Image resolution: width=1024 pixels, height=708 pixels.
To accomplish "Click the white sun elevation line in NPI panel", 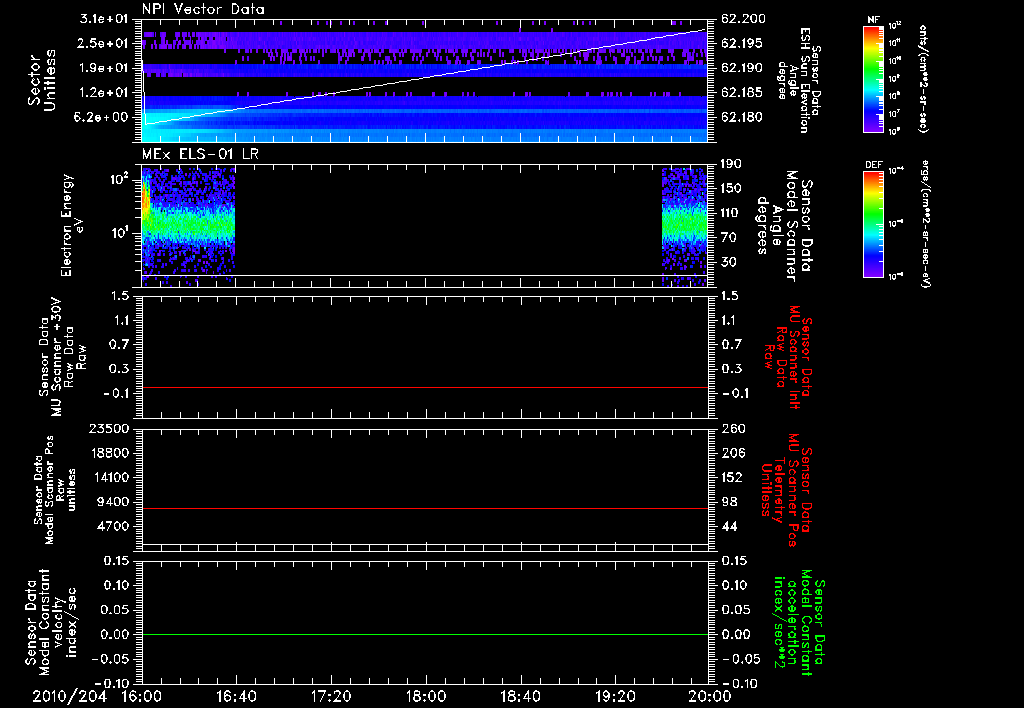I will (x=424, y=77).
